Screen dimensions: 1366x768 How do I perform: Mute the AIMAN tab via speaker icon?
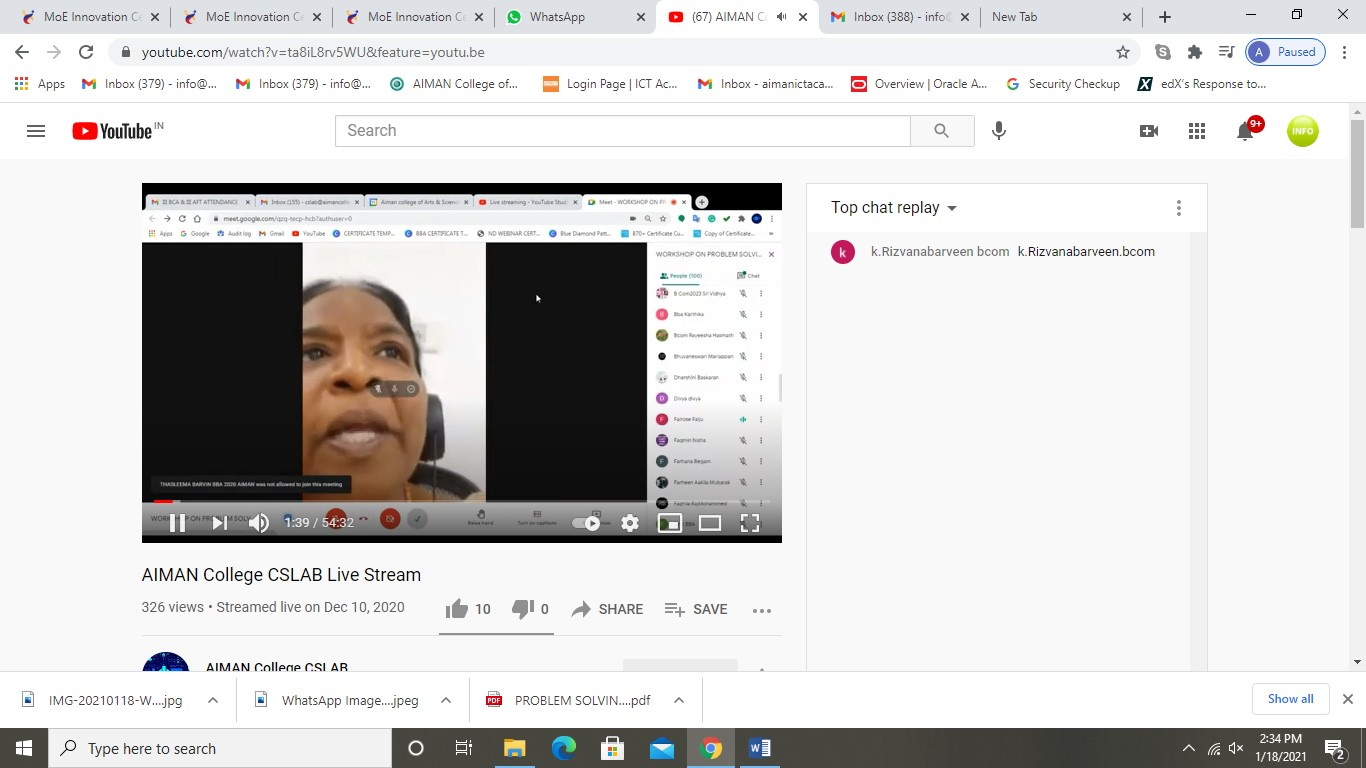[781, 17]
